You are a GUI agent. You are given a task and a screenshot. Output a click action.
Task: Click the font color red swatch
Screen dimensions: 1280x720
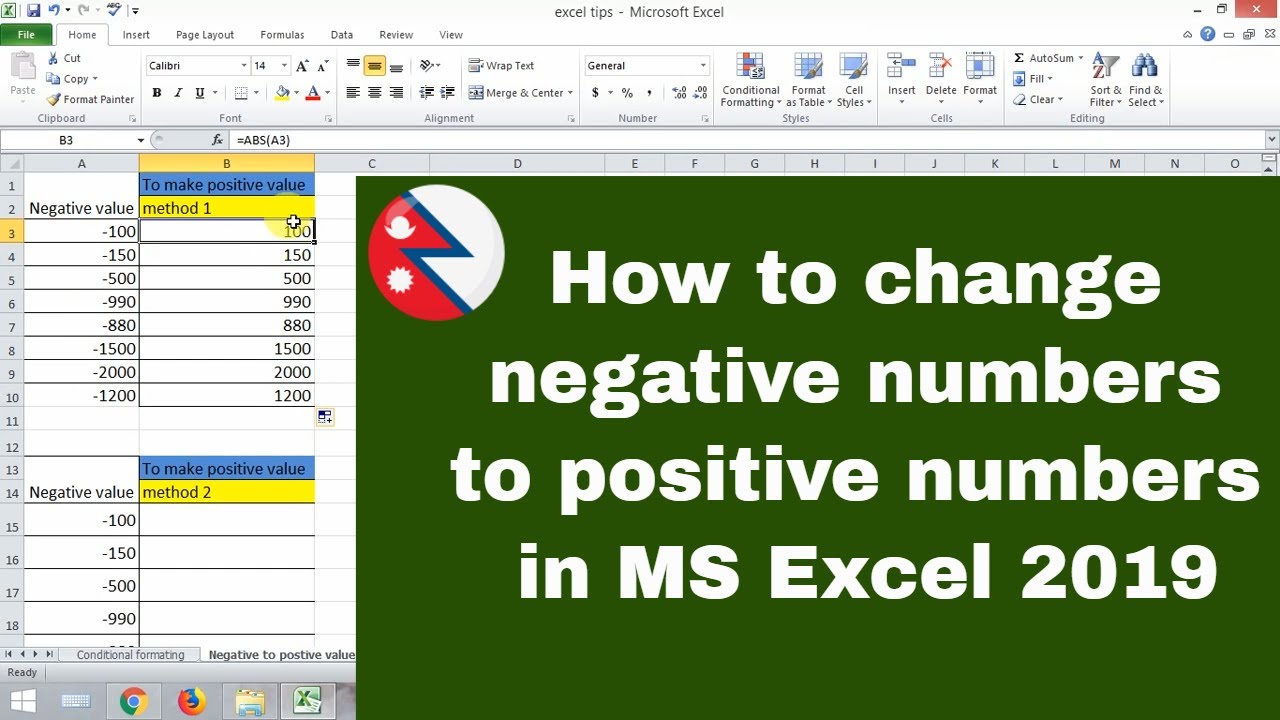point(313,93)
